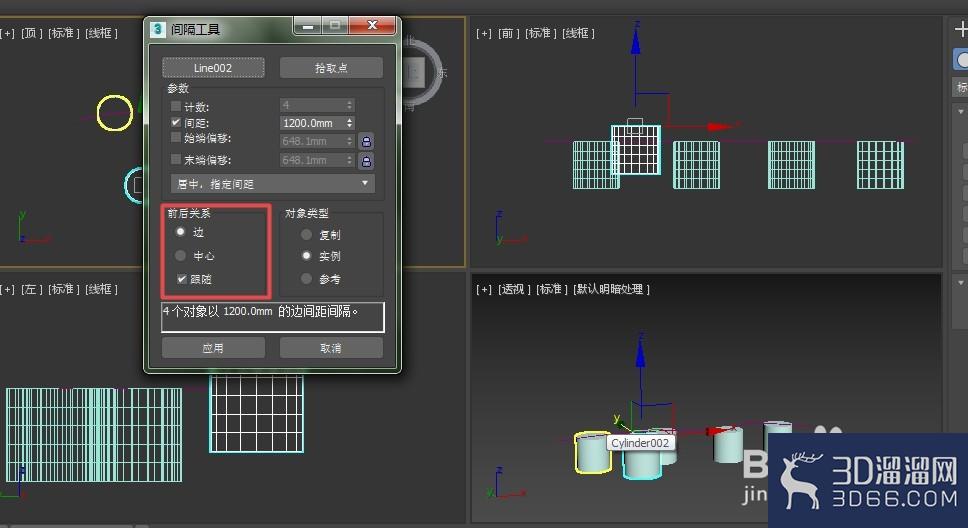Screen dimensions: 968x528
Task: Click the red X axis arrow in front viewport
Action: 721,127
